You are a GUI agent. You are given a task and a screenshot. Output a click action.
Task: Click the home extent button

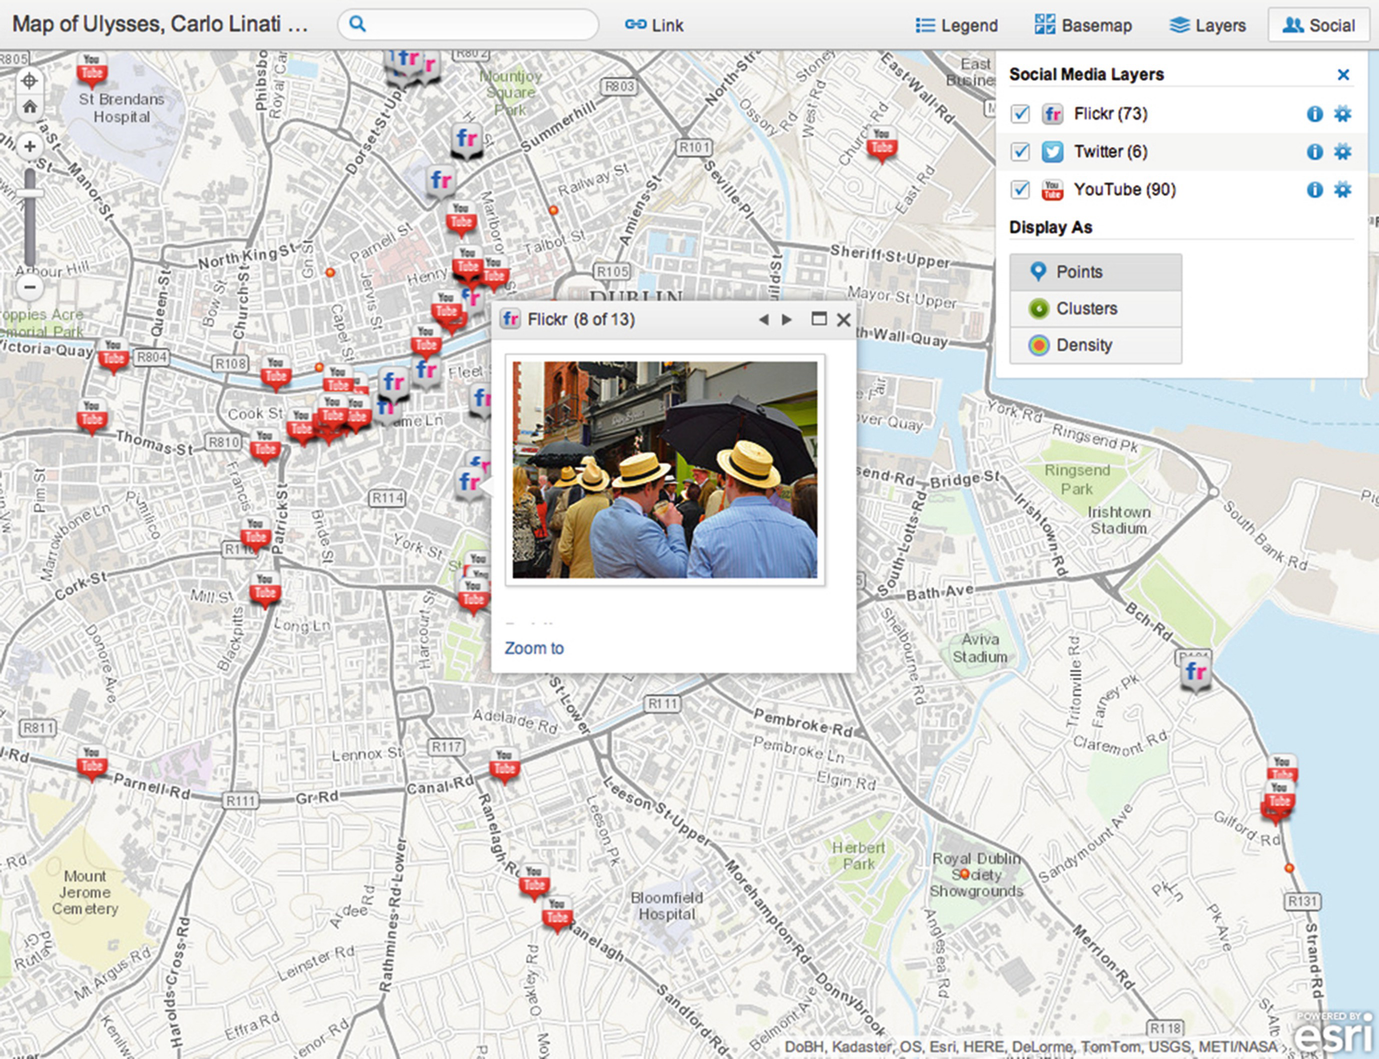tap(30, 107)
